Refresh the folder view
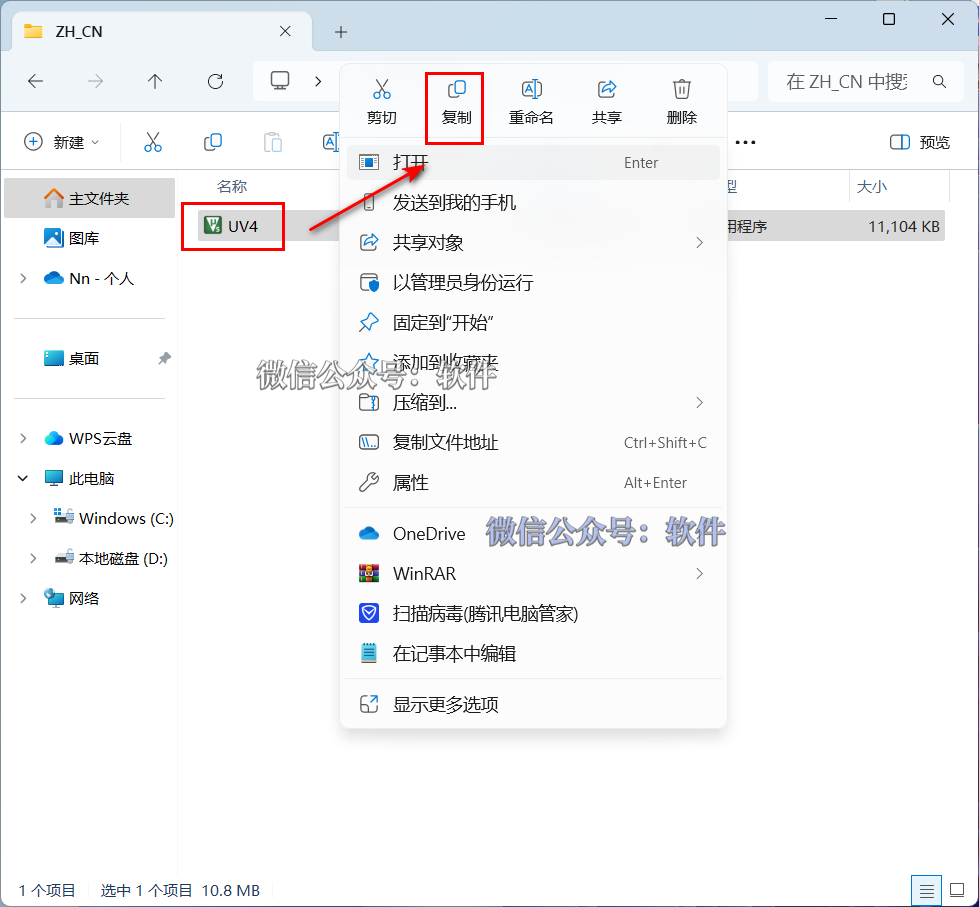The width and height of the screenshot is (979, 907). pos(215,81)
